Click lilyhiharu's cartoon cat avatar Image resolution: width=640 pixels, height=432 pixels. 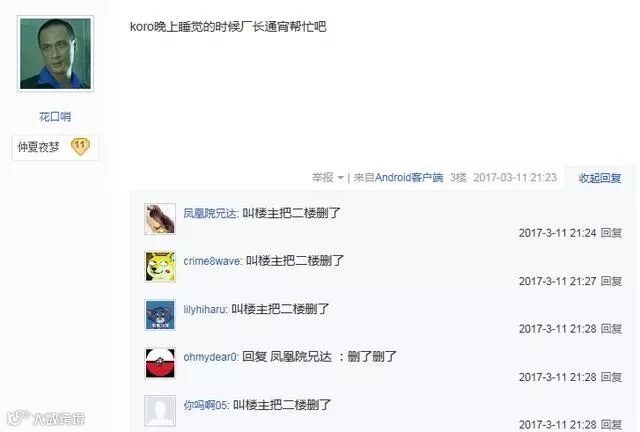[160, 315]
